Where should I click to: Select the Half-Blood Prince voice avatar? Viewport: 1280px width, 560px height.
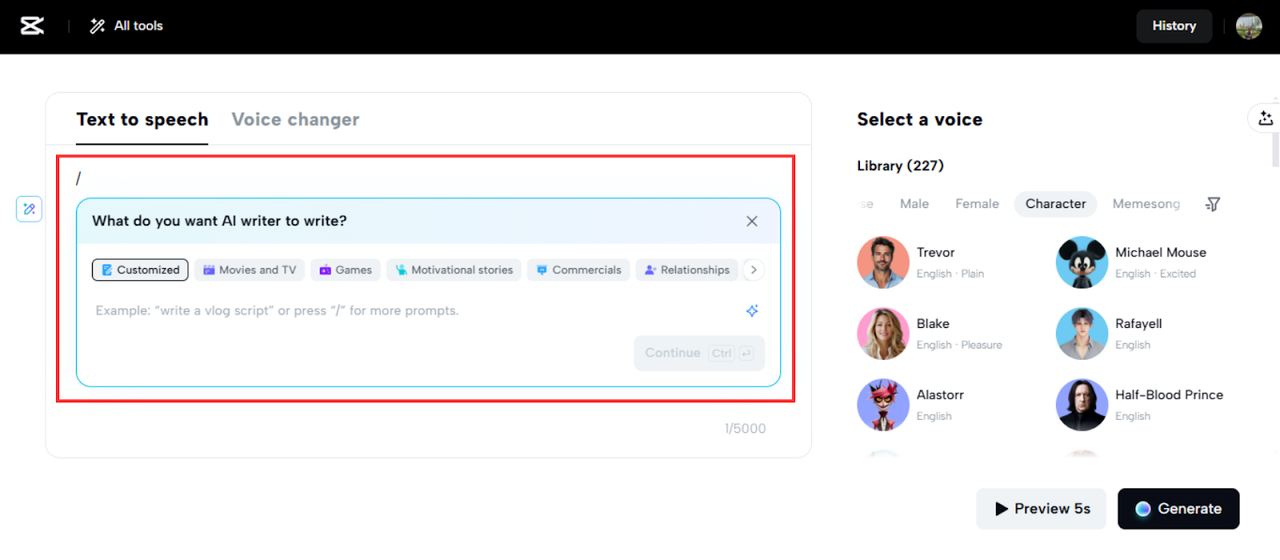pyautogui.click(x=1082, y=405)
